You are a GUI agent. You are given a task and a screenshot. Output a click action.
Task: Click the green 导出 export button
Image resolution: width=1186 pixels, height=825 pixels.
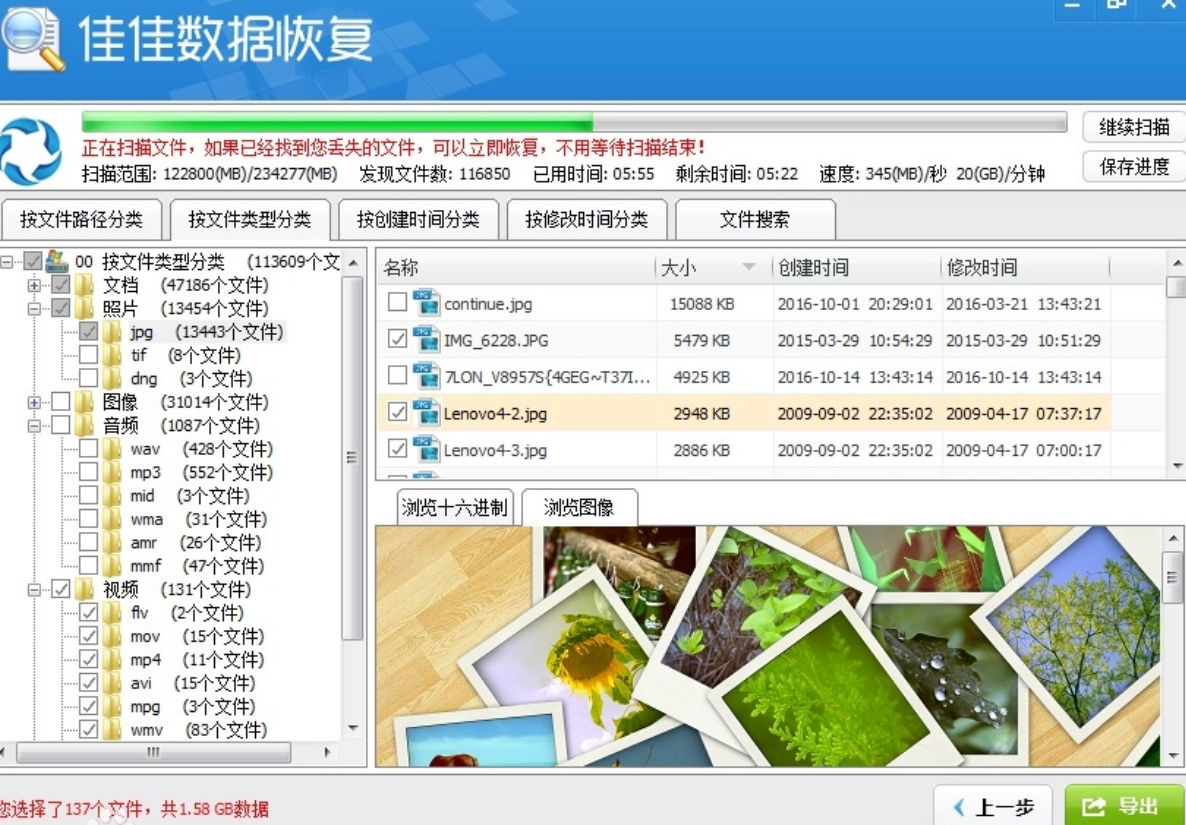coord(1124,806)
